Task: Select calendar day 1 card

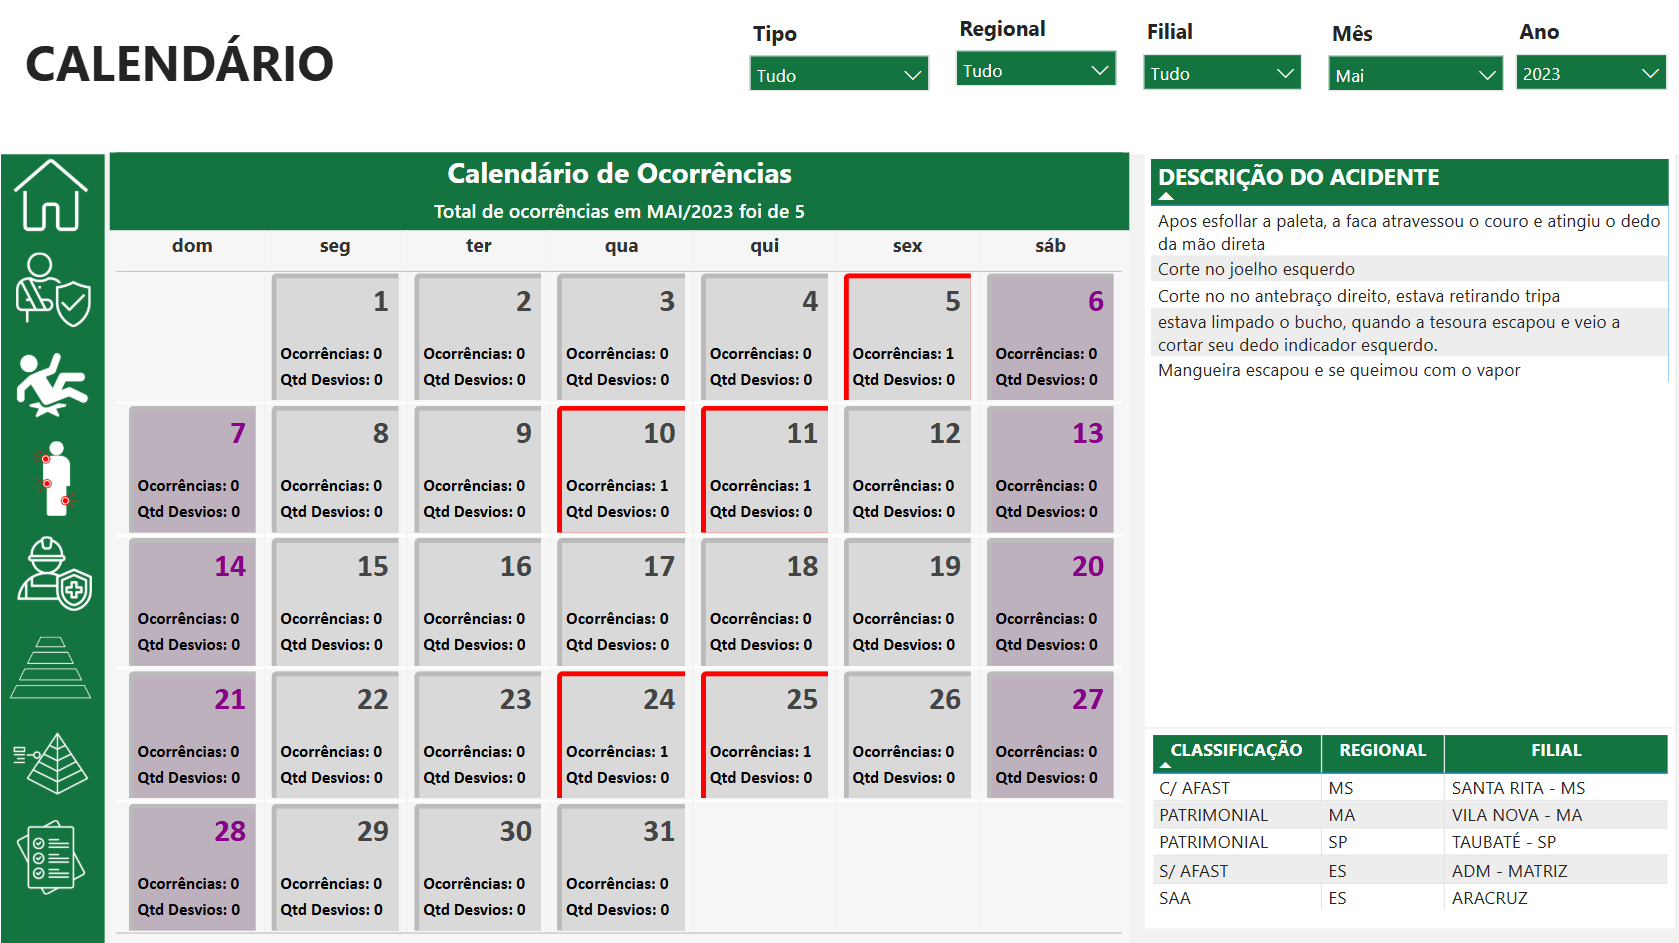Action: pos(335,337)
